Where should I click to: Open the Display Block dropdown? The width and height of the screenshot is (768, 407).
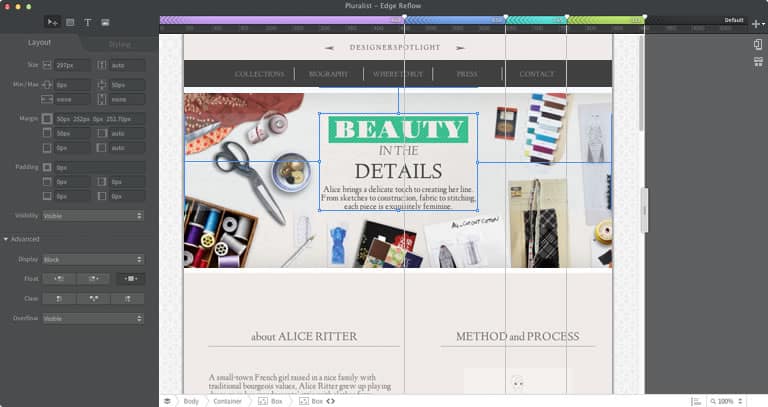93,259
